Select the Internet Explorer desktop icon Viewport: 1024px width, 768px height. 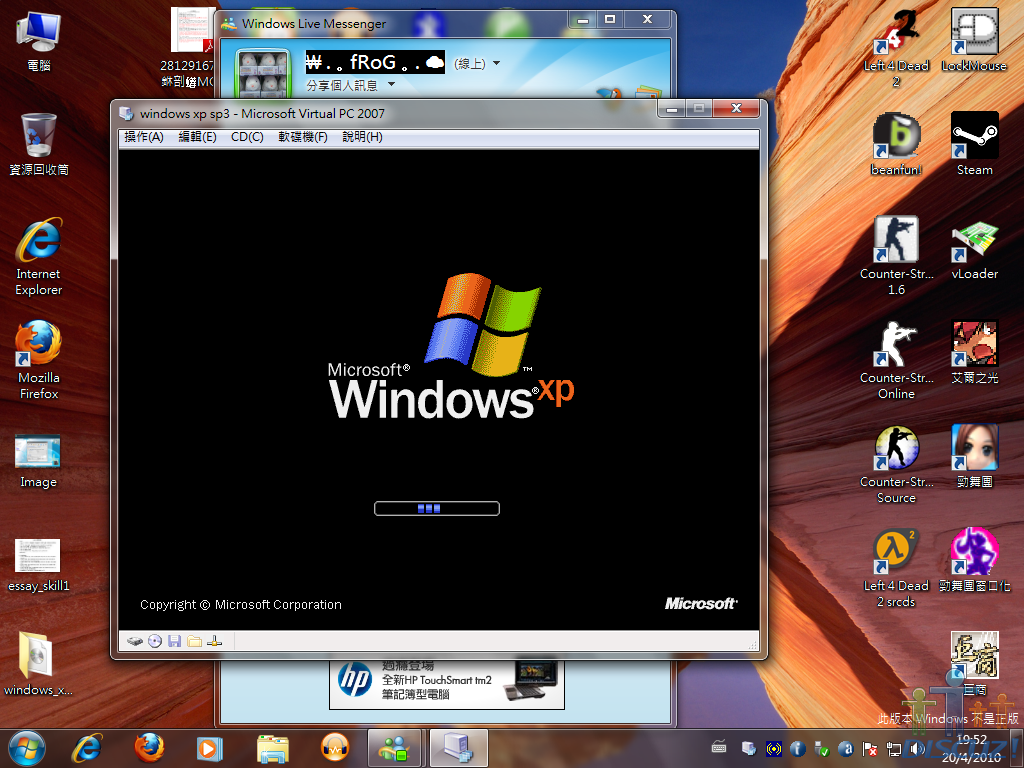coord(39,257)
